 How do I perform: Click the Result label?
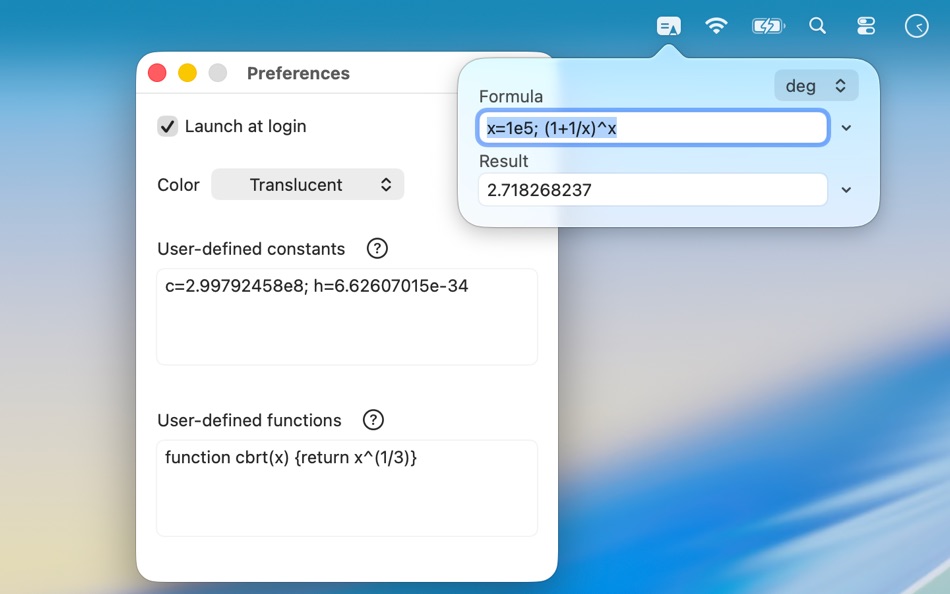(x=503, y=161)
